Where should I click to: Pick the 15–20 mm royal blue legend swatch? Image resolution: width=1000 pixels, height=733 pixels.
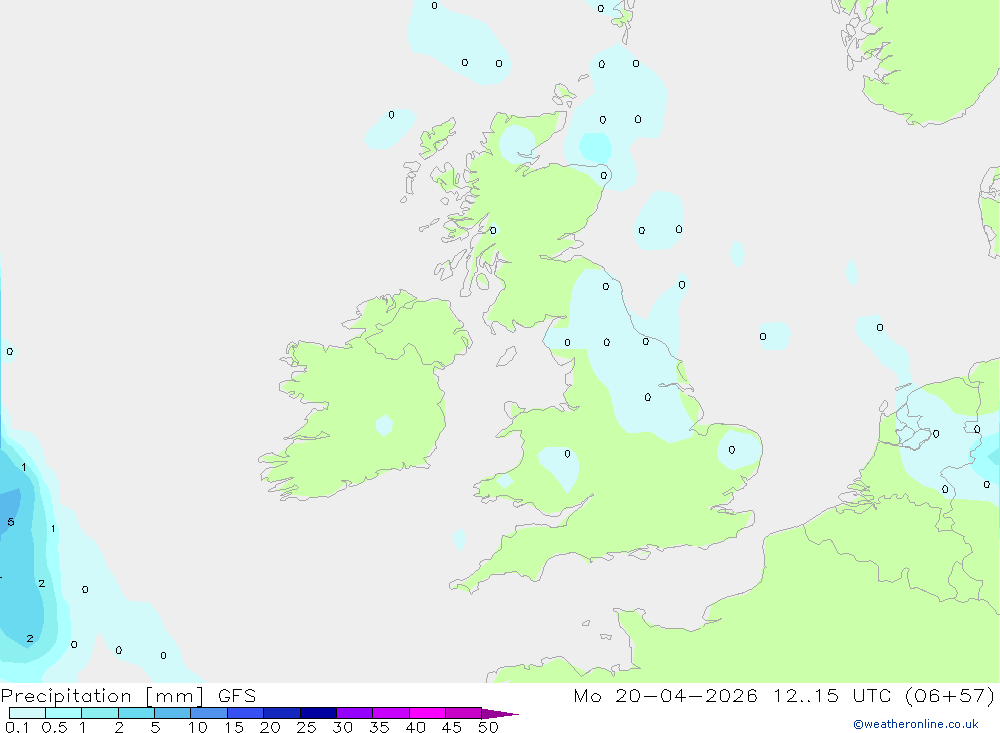[x=246, y=713]
